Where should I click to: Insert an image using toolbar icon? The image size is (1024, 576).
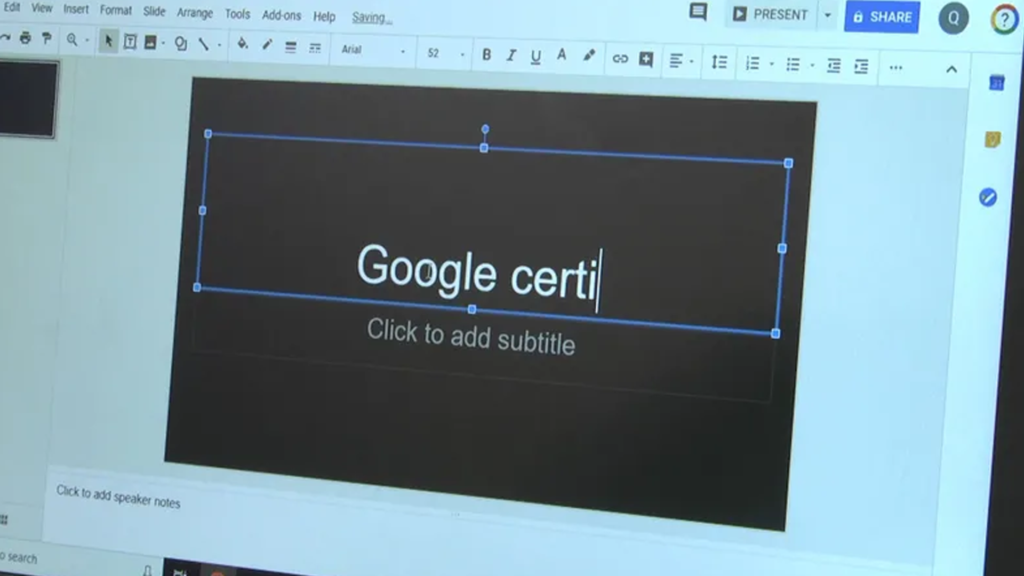pos(150,43)
